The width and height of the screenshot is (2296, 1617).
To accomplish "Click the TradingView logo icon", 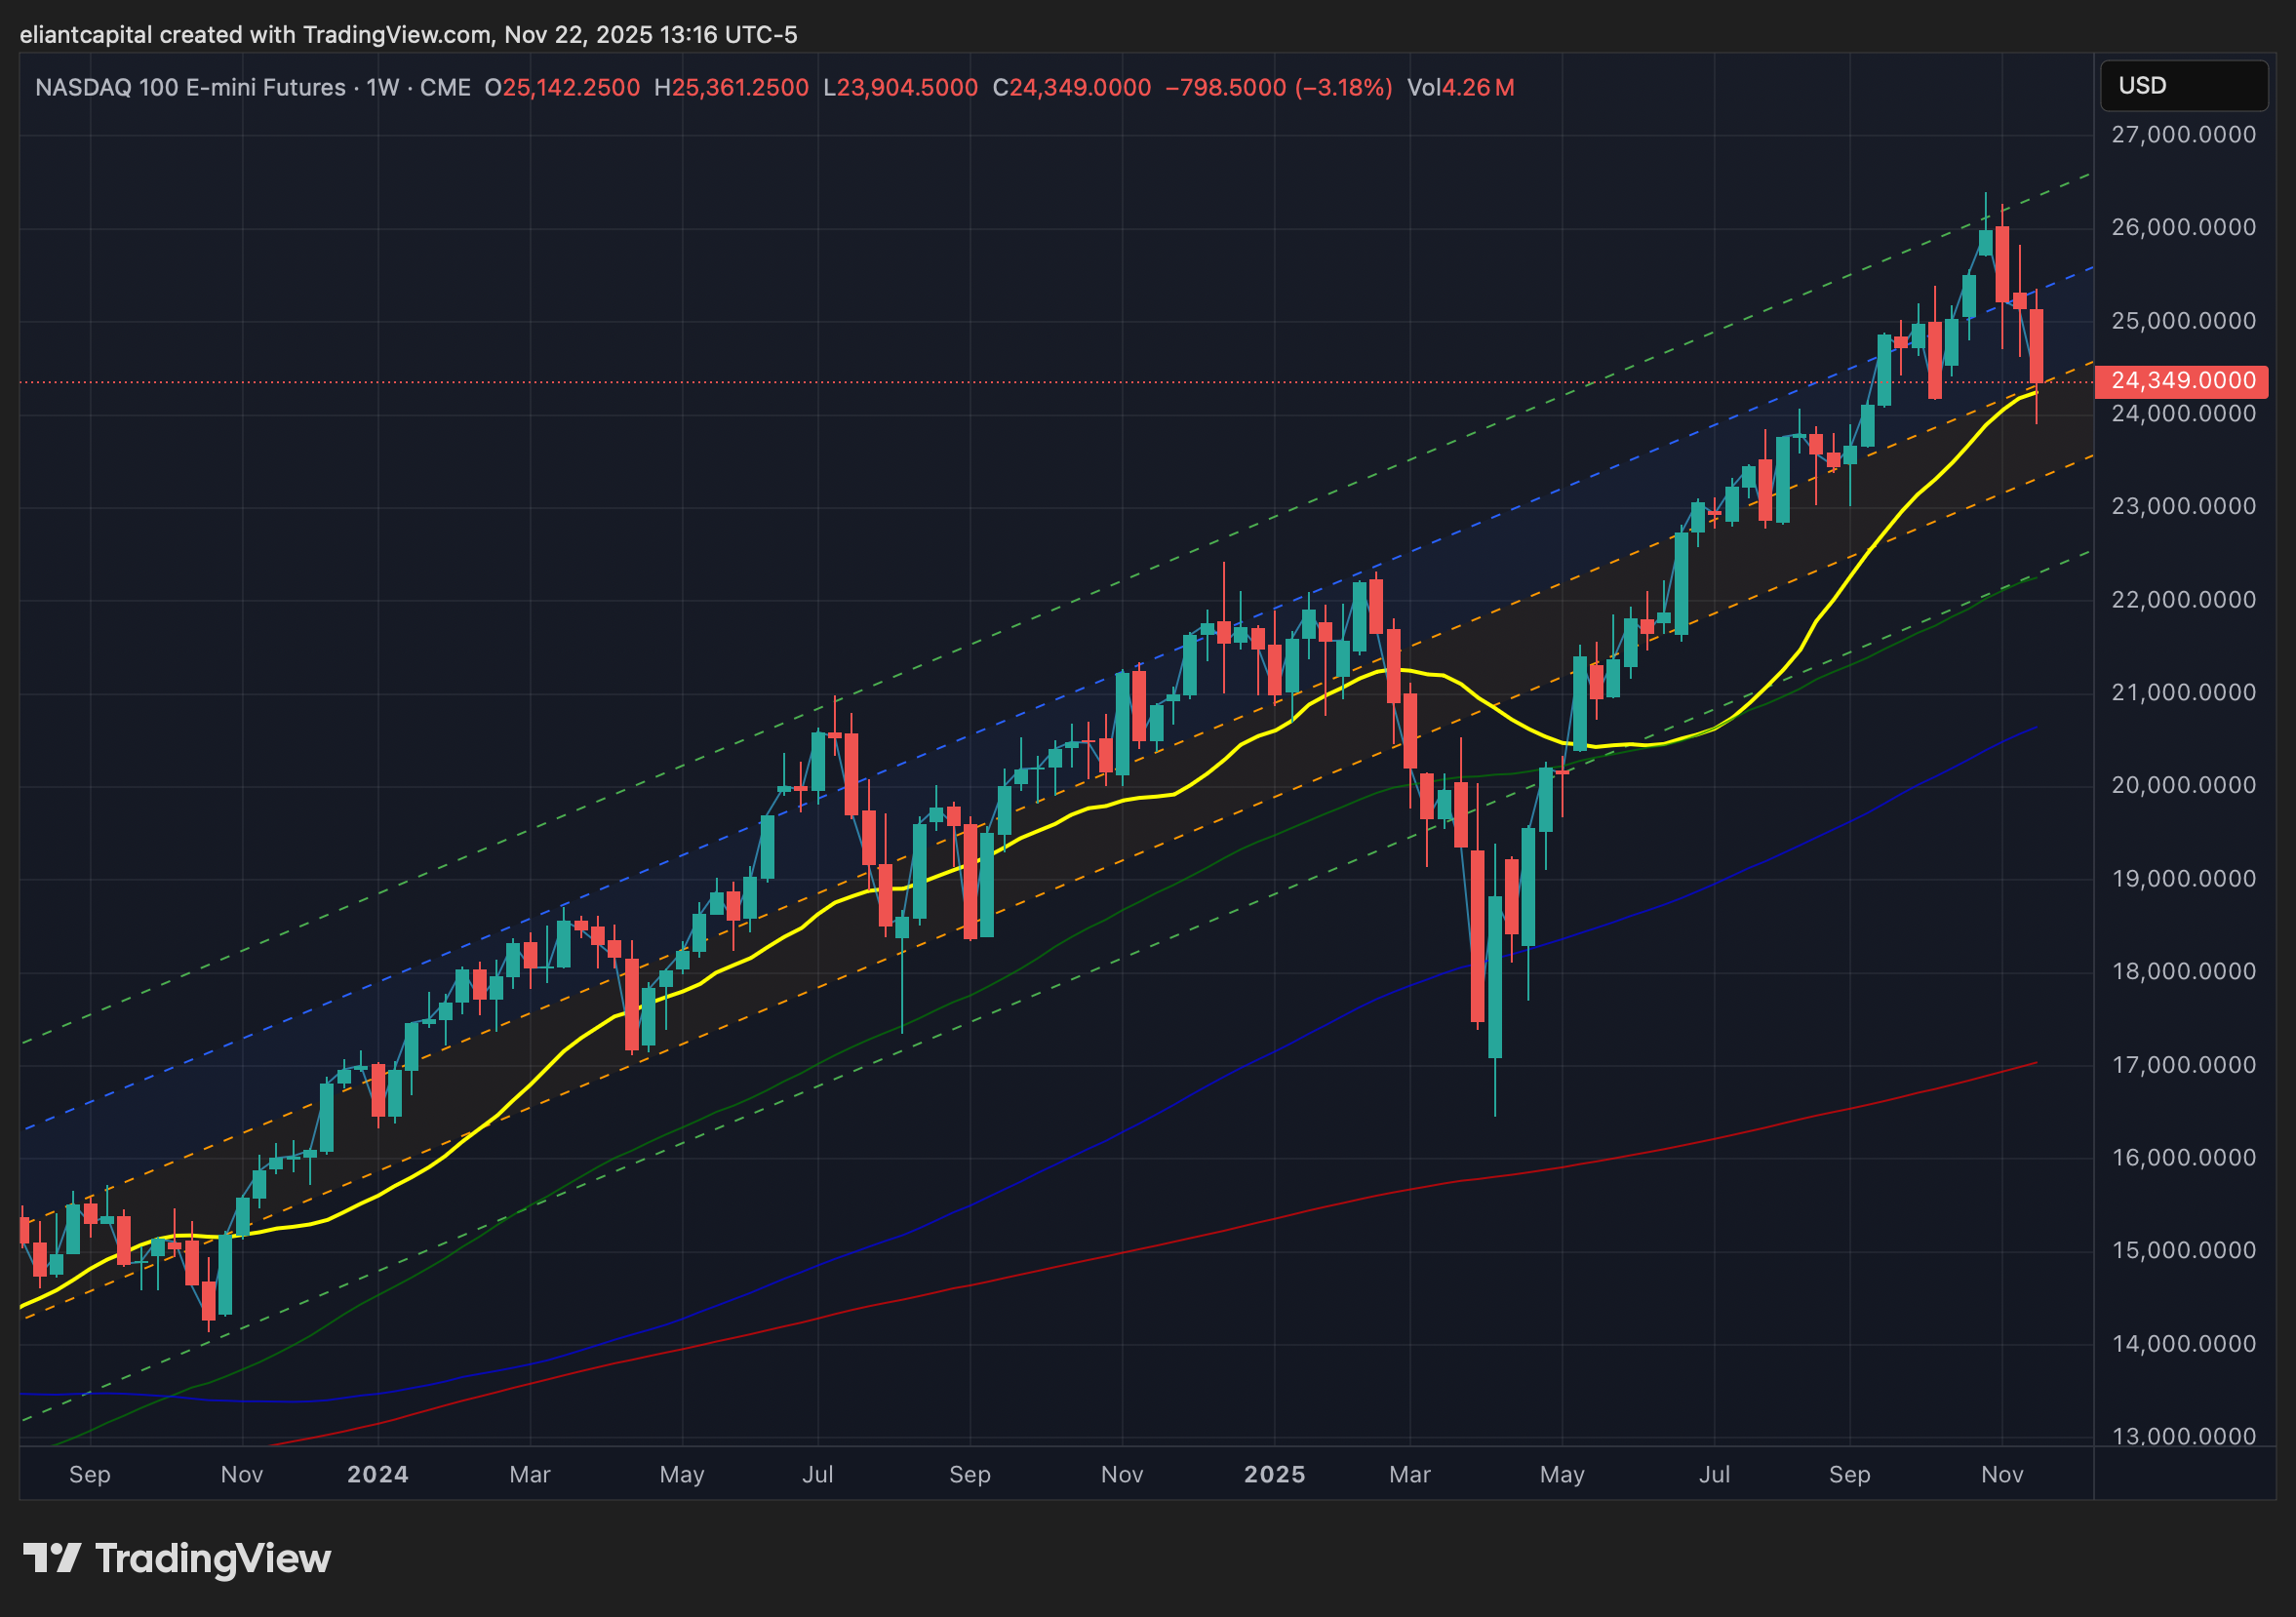I will pos(52,1558).
